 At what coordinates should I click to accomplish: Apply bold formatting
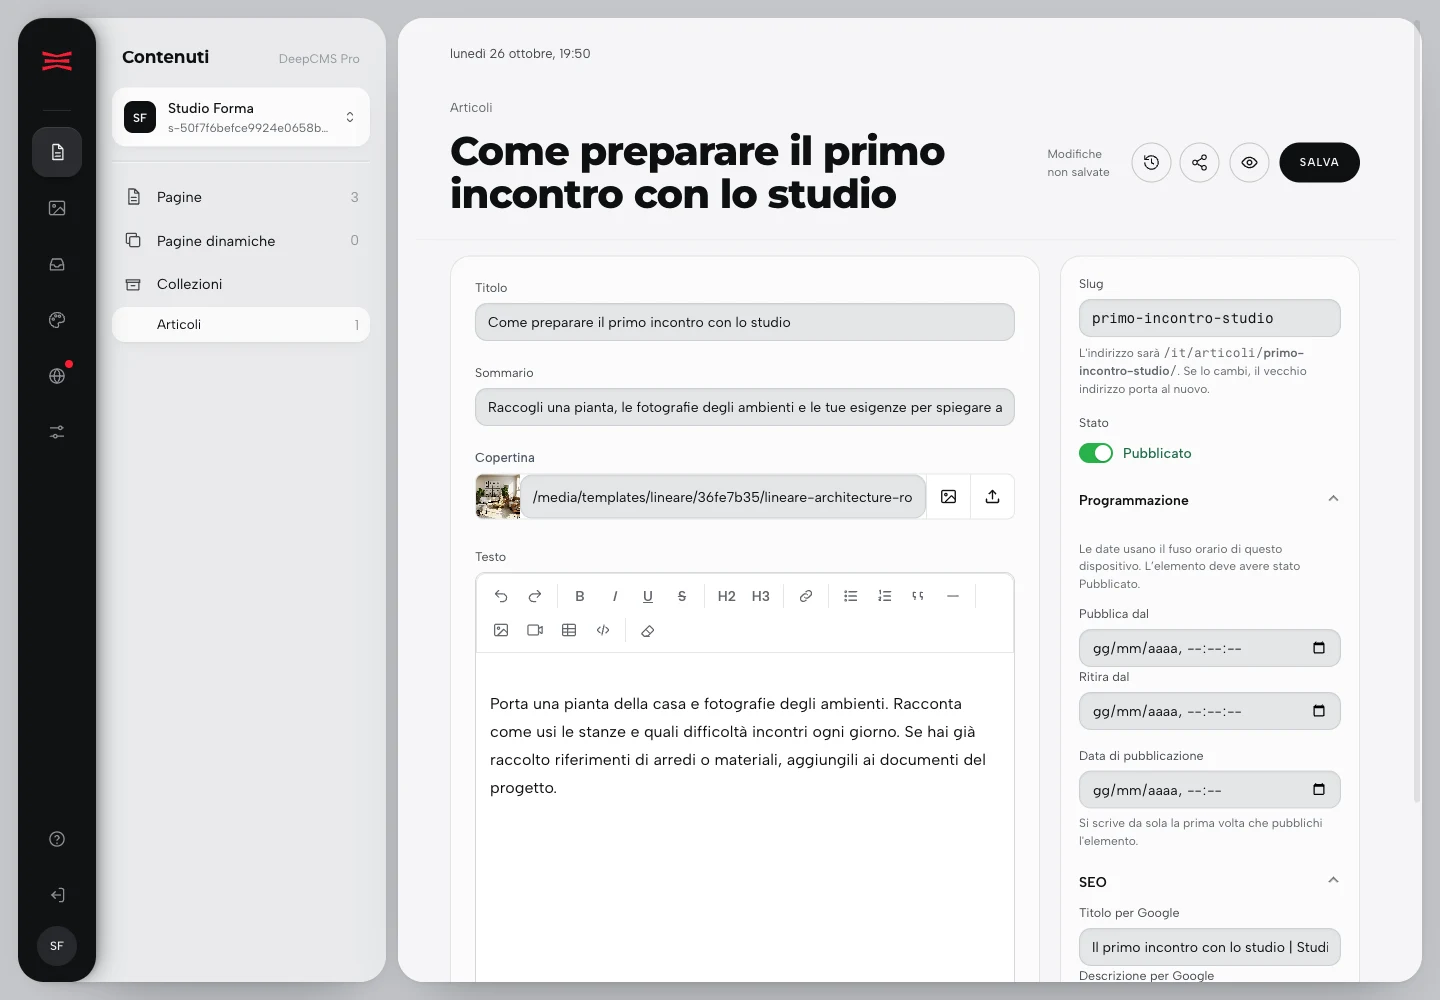580,596
